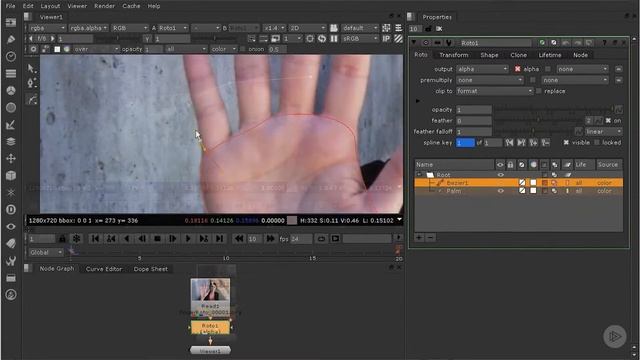Open the rgba.alpha channel dropdown

(x=88, y=28)
